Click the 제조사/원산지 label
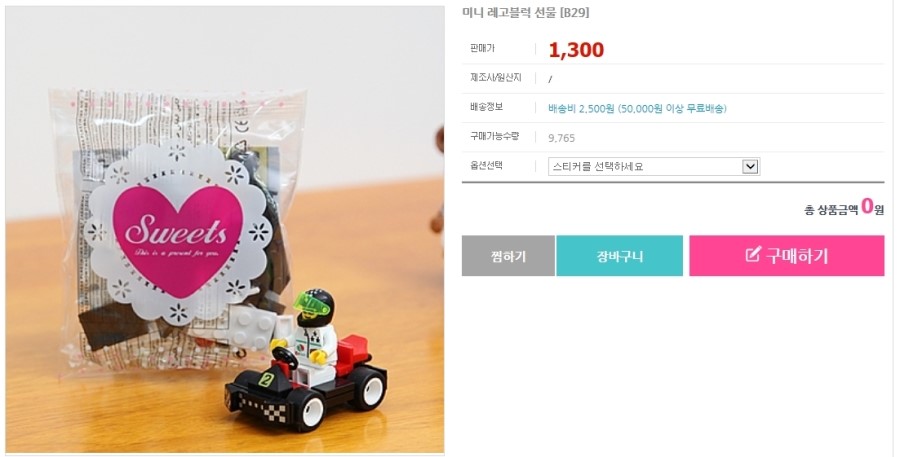Image resolution: width=900 pixels, height=457 pixels. click(x=495, y=78)
